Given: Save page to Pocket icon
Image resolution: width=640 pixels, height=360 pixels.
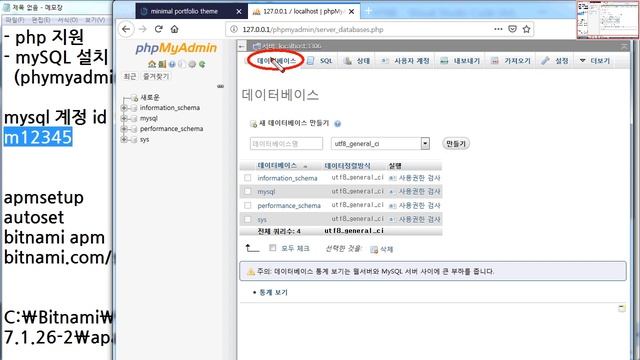Looking at the screenshot, I should point(512,29).
